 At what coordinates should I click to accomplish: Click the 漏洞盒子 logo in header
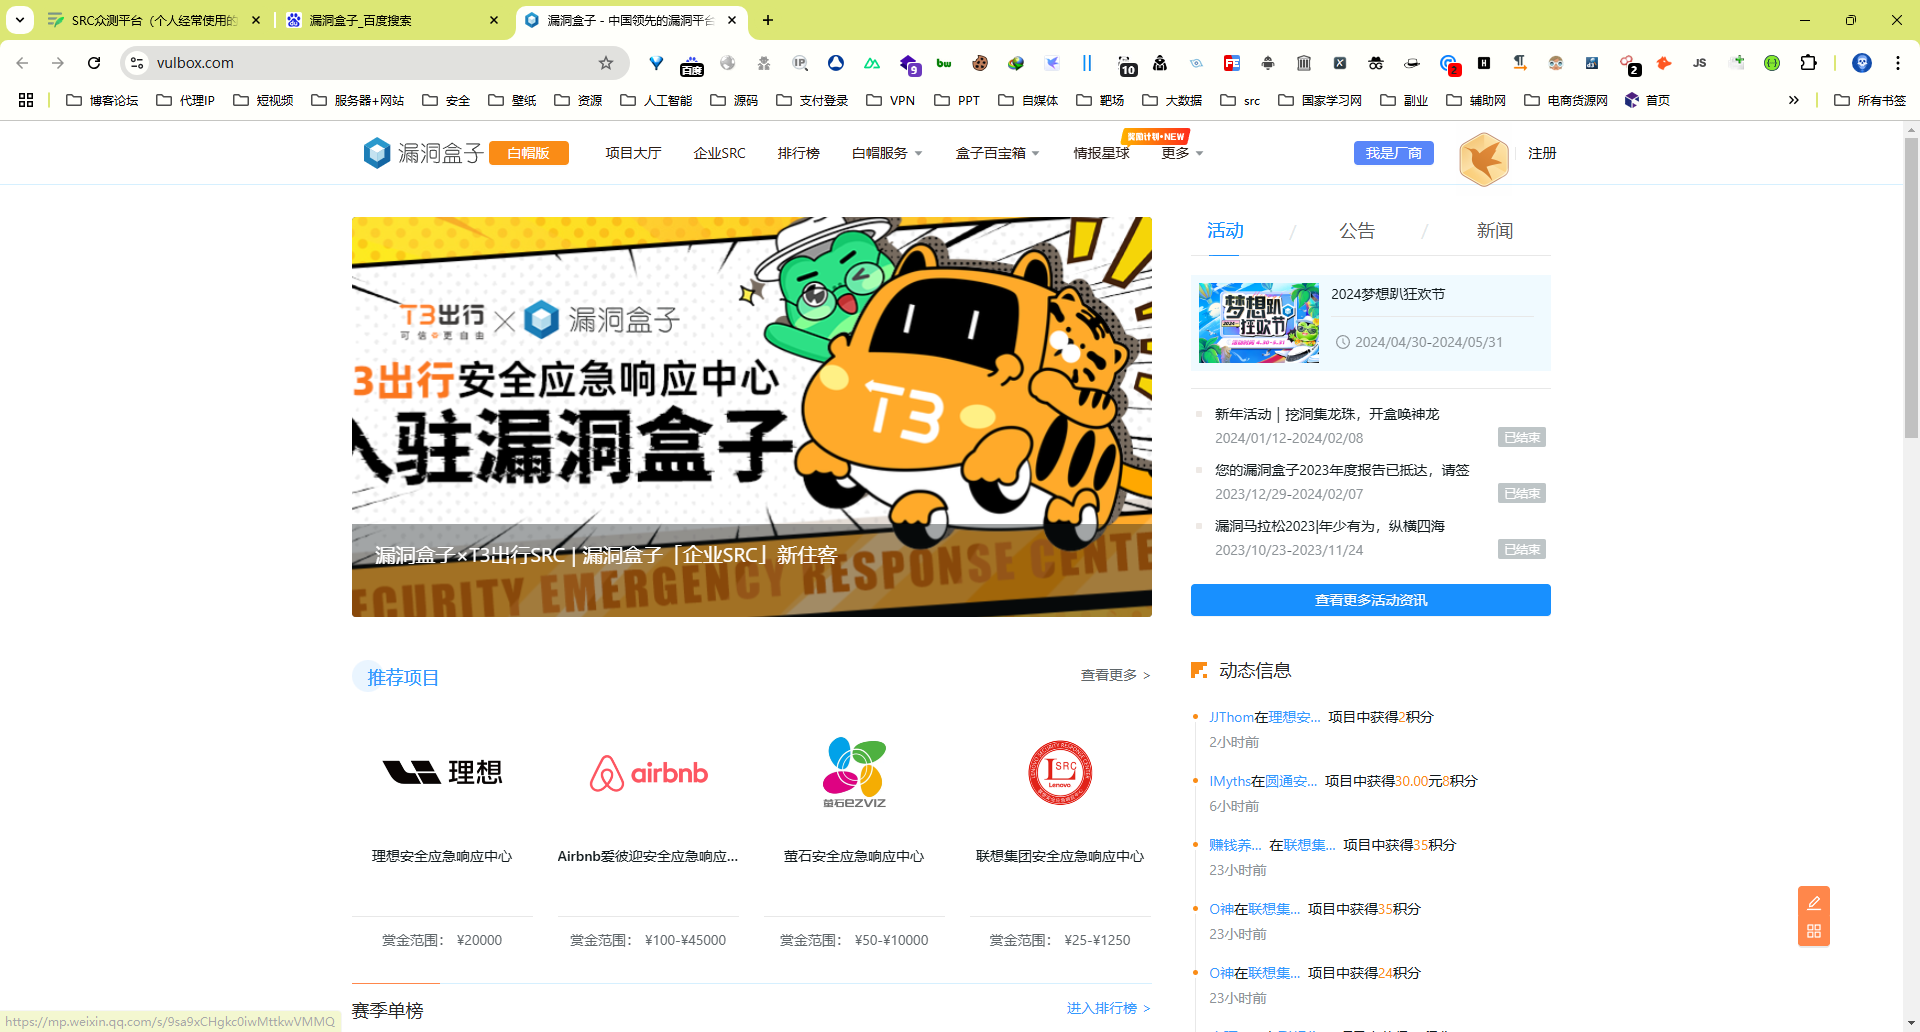[x=423, y=153]
